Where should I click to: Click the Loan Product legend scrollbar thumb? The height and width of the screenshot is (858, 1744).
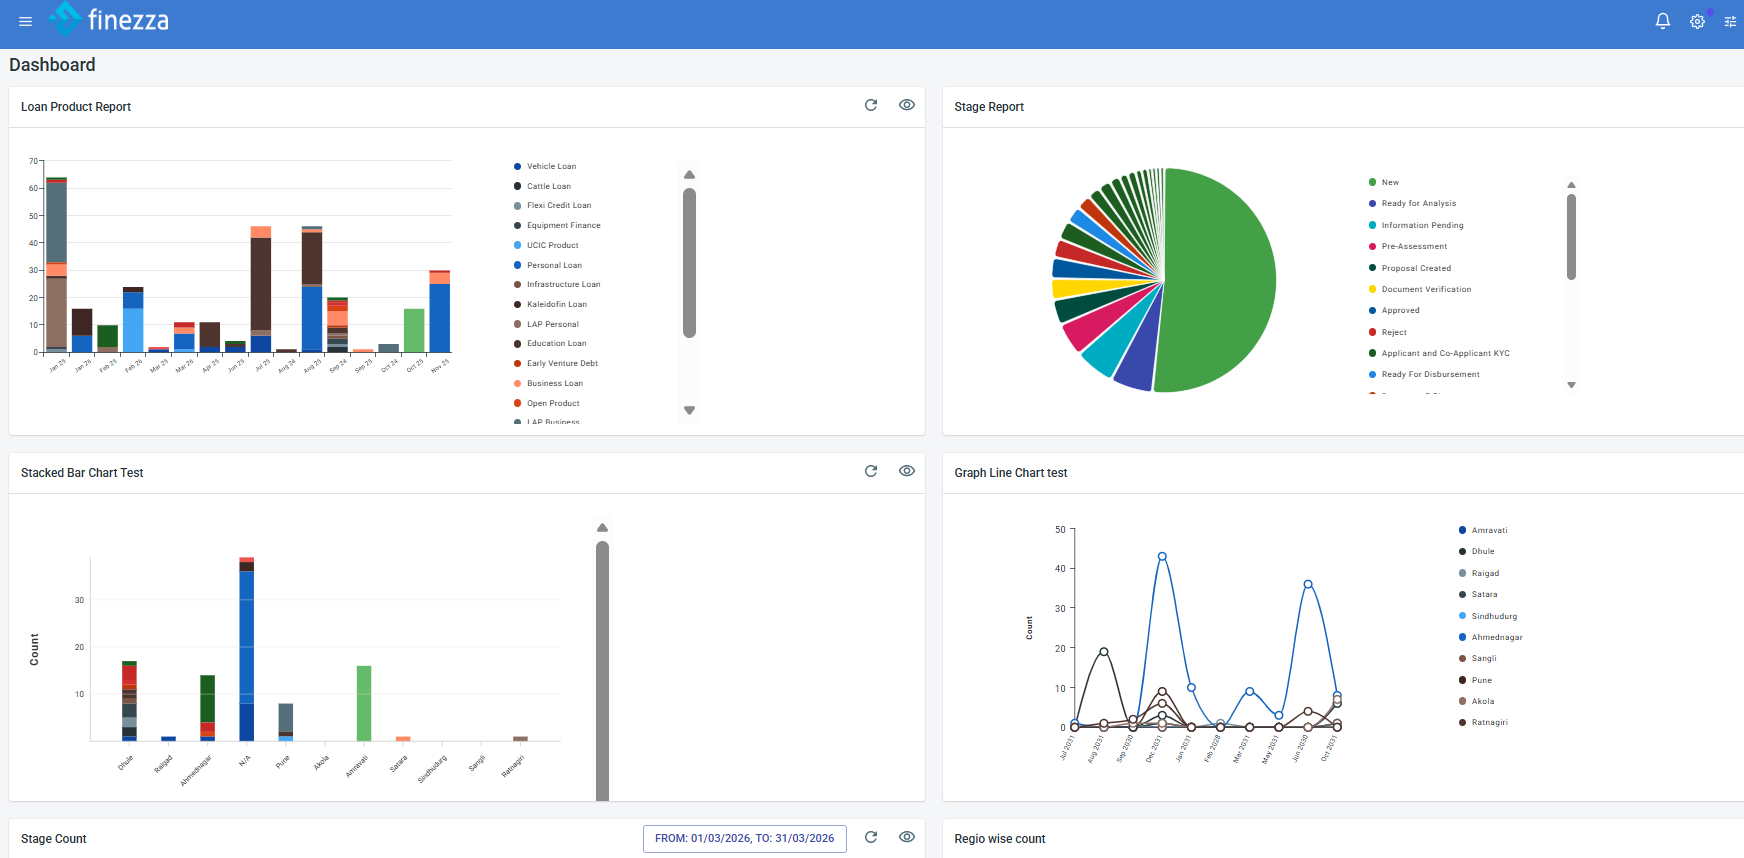pyautogui.click(x=689, y=263)
